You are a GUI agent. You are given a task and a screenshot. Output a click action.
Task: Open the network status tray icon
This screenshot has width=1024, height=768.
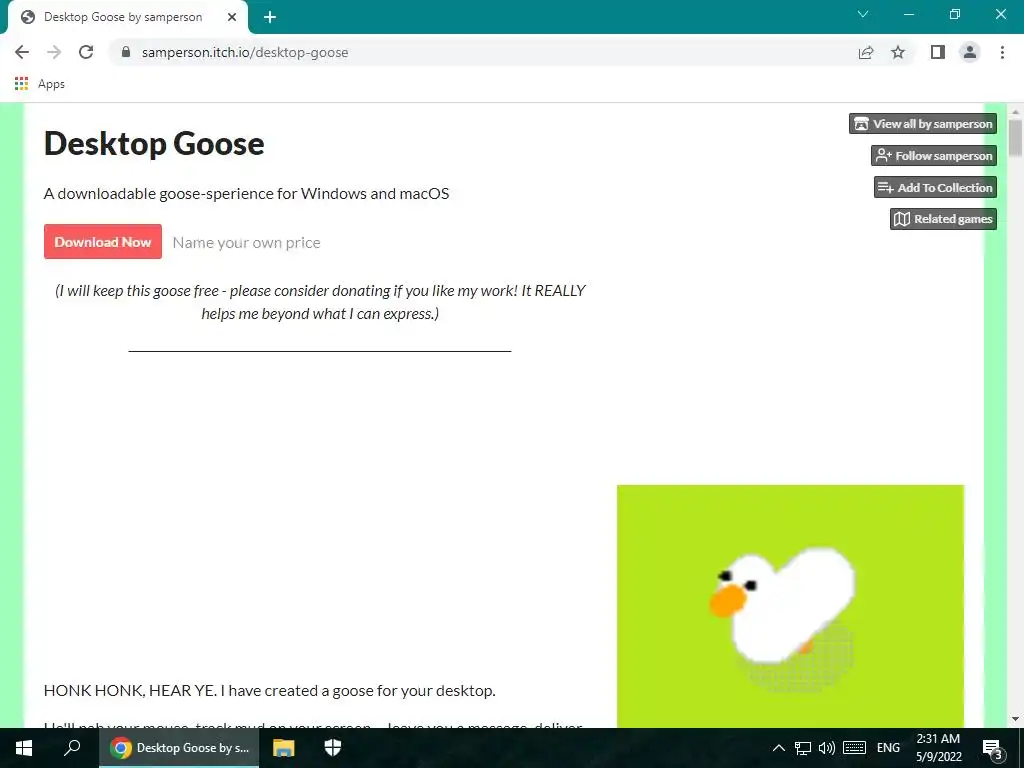pyautogui.click(x=803, y=748)
